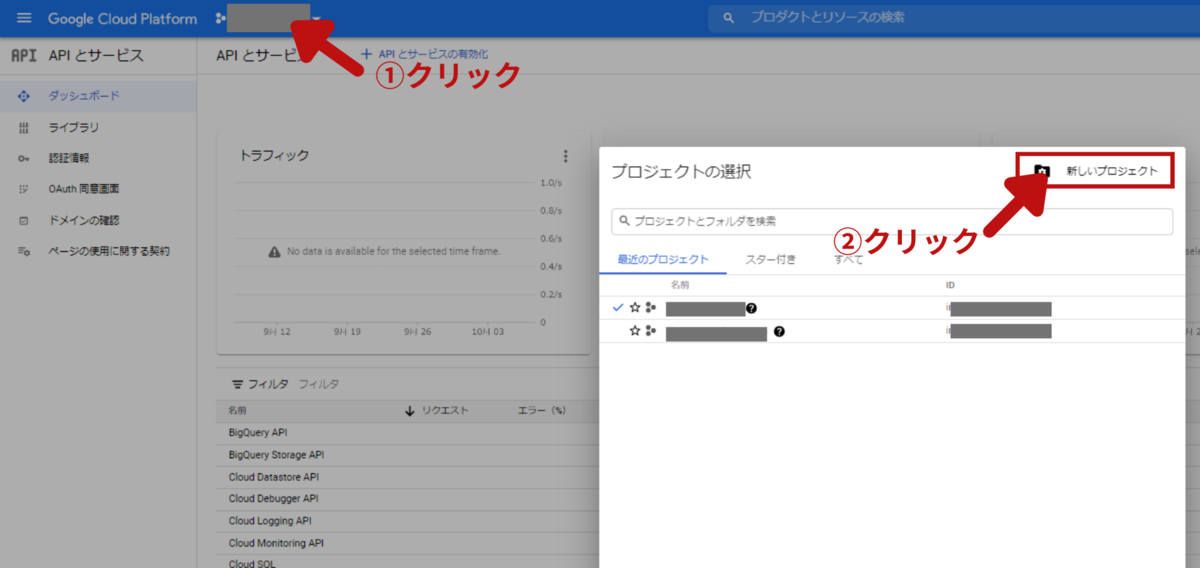The width and height of the screenshot is (1200, 568).
Task: Click the 新しいプロジェクト button in dialog
Action: point(1095,171)
